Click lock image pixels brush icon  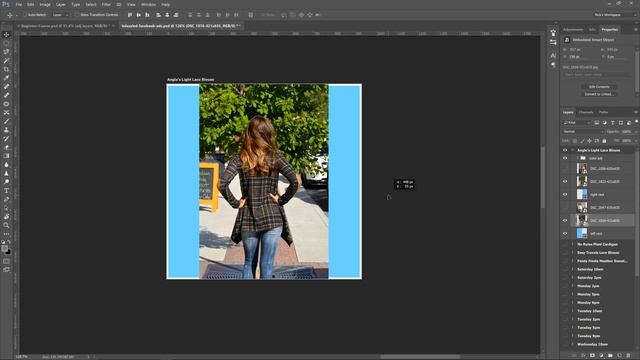point(582,141)
